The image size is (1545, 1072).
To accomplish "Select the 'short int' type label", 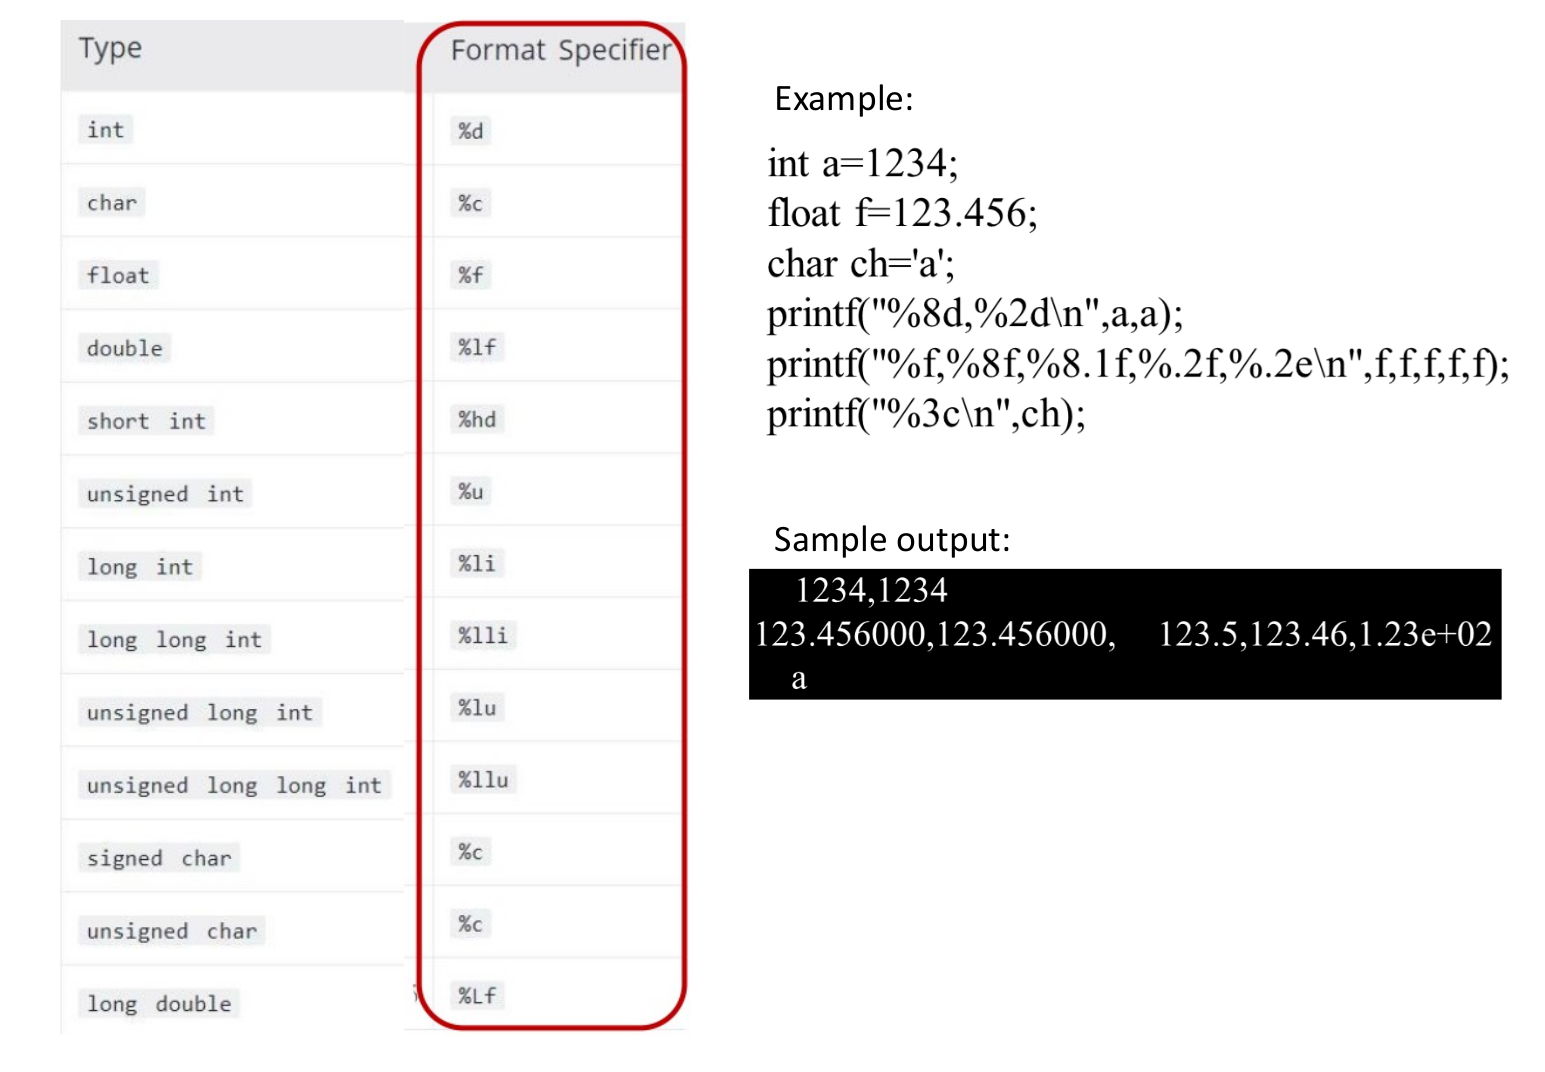I will pyautogui.click(x=146, y=421).
